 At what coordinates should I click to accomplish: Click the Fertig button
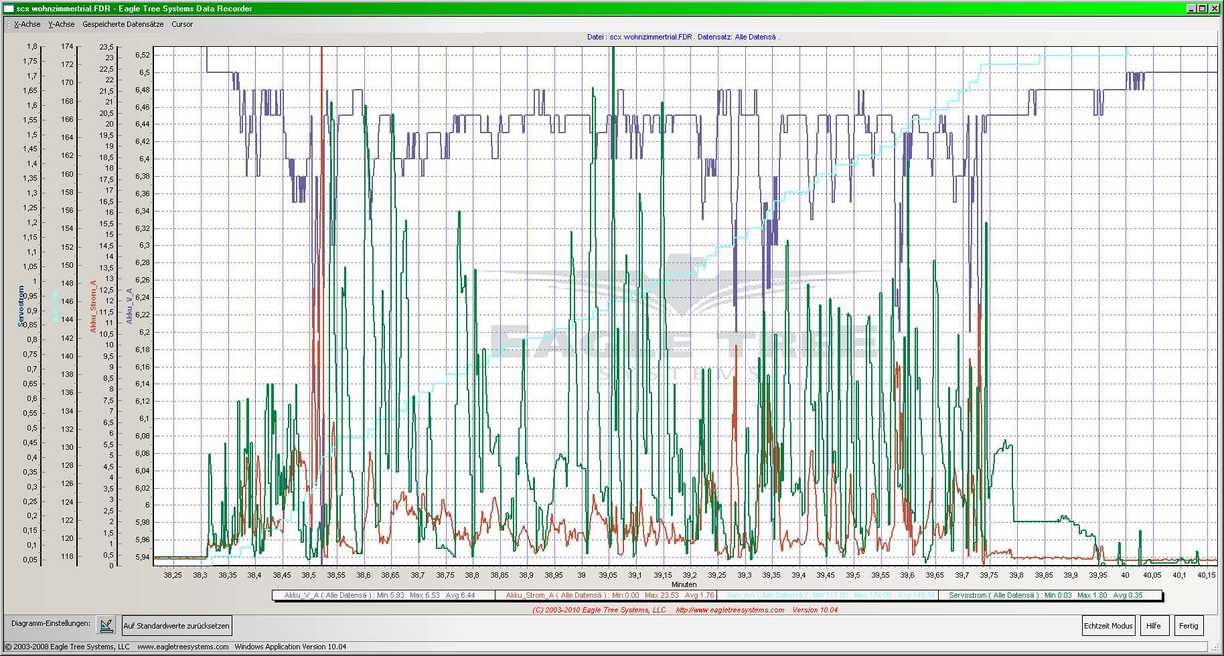(x=1188, y=626)
